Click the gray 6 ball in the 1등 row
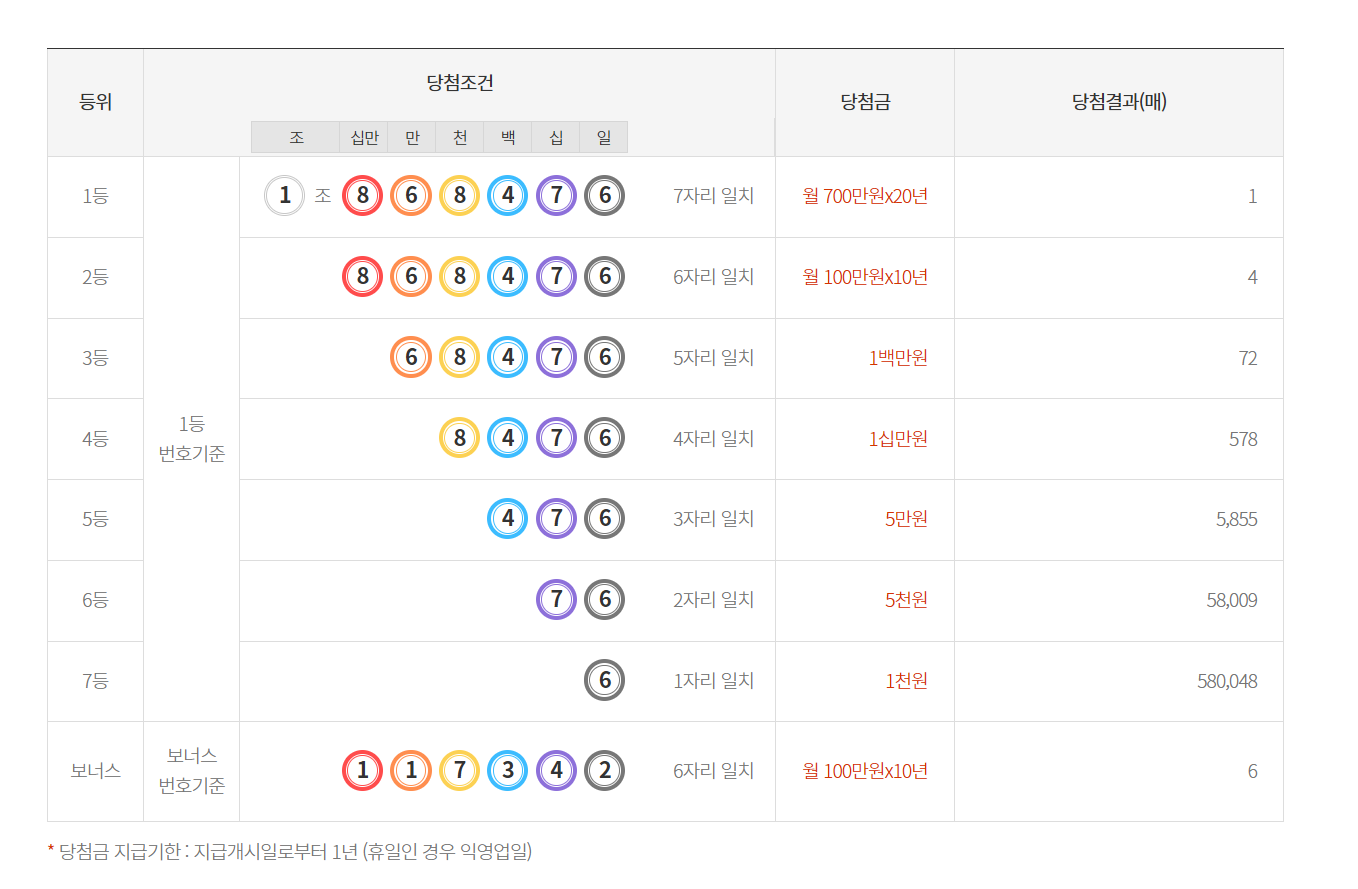 605,196
